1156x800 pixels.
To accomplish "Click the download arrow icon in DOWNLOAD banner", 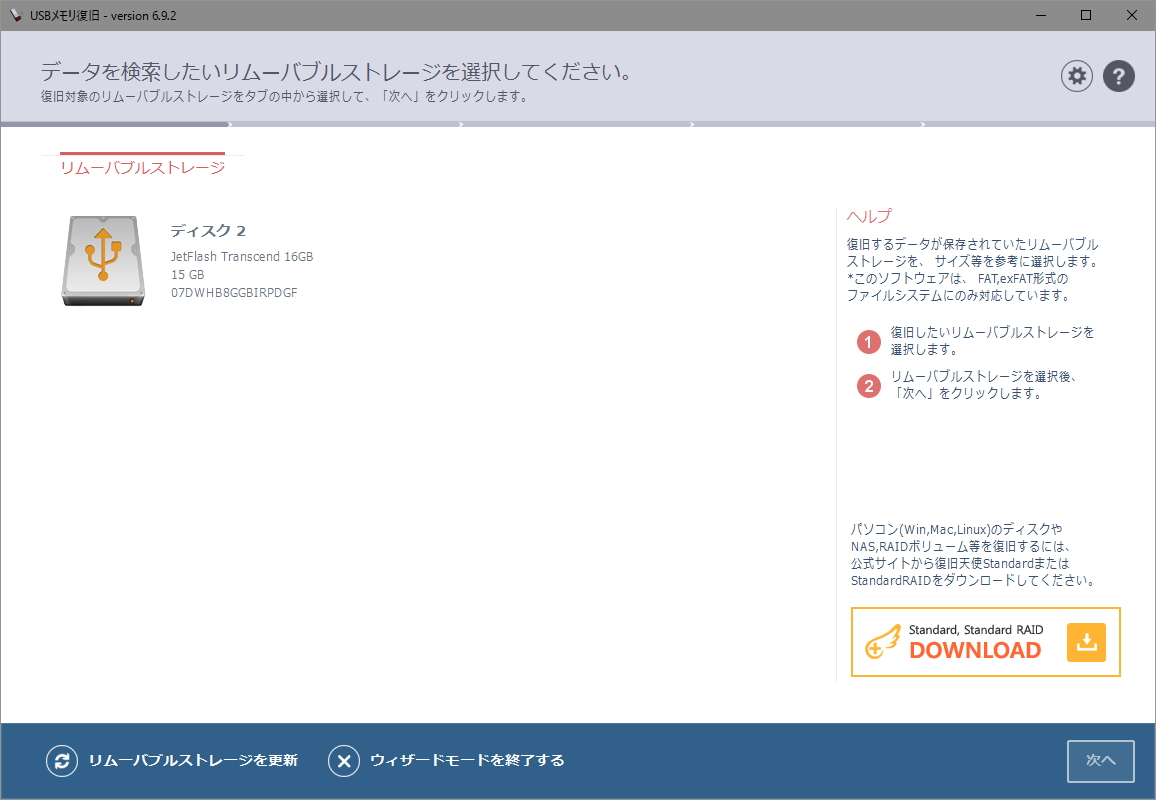I will [1086, 642].
